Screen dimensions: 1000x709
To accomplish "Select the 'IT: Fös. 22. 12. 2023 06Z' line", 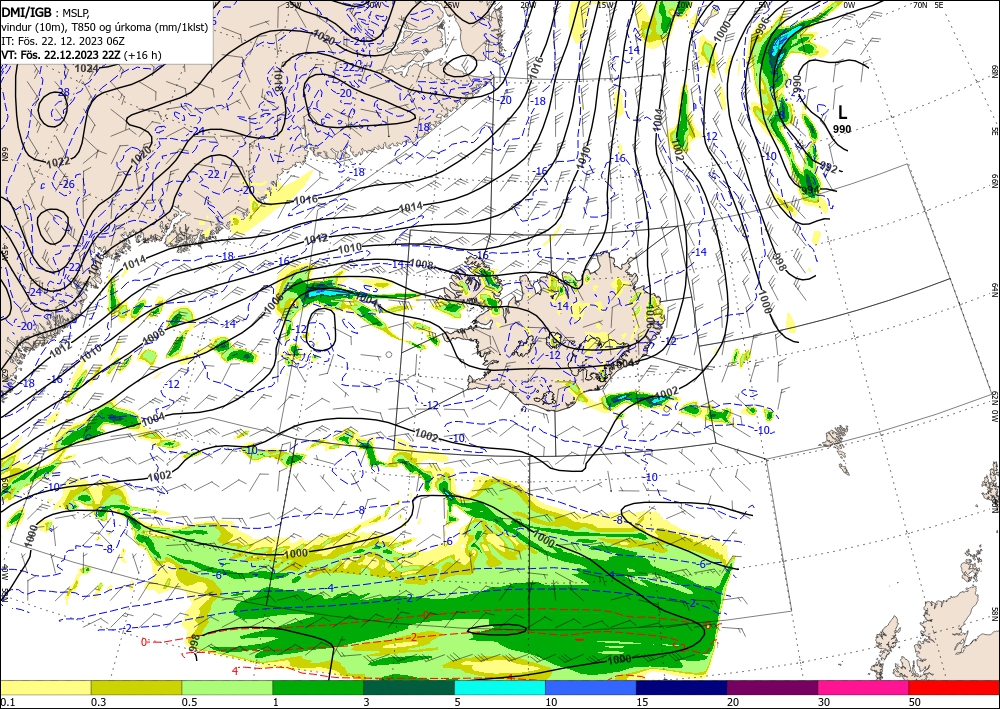I will click(62, 41).
